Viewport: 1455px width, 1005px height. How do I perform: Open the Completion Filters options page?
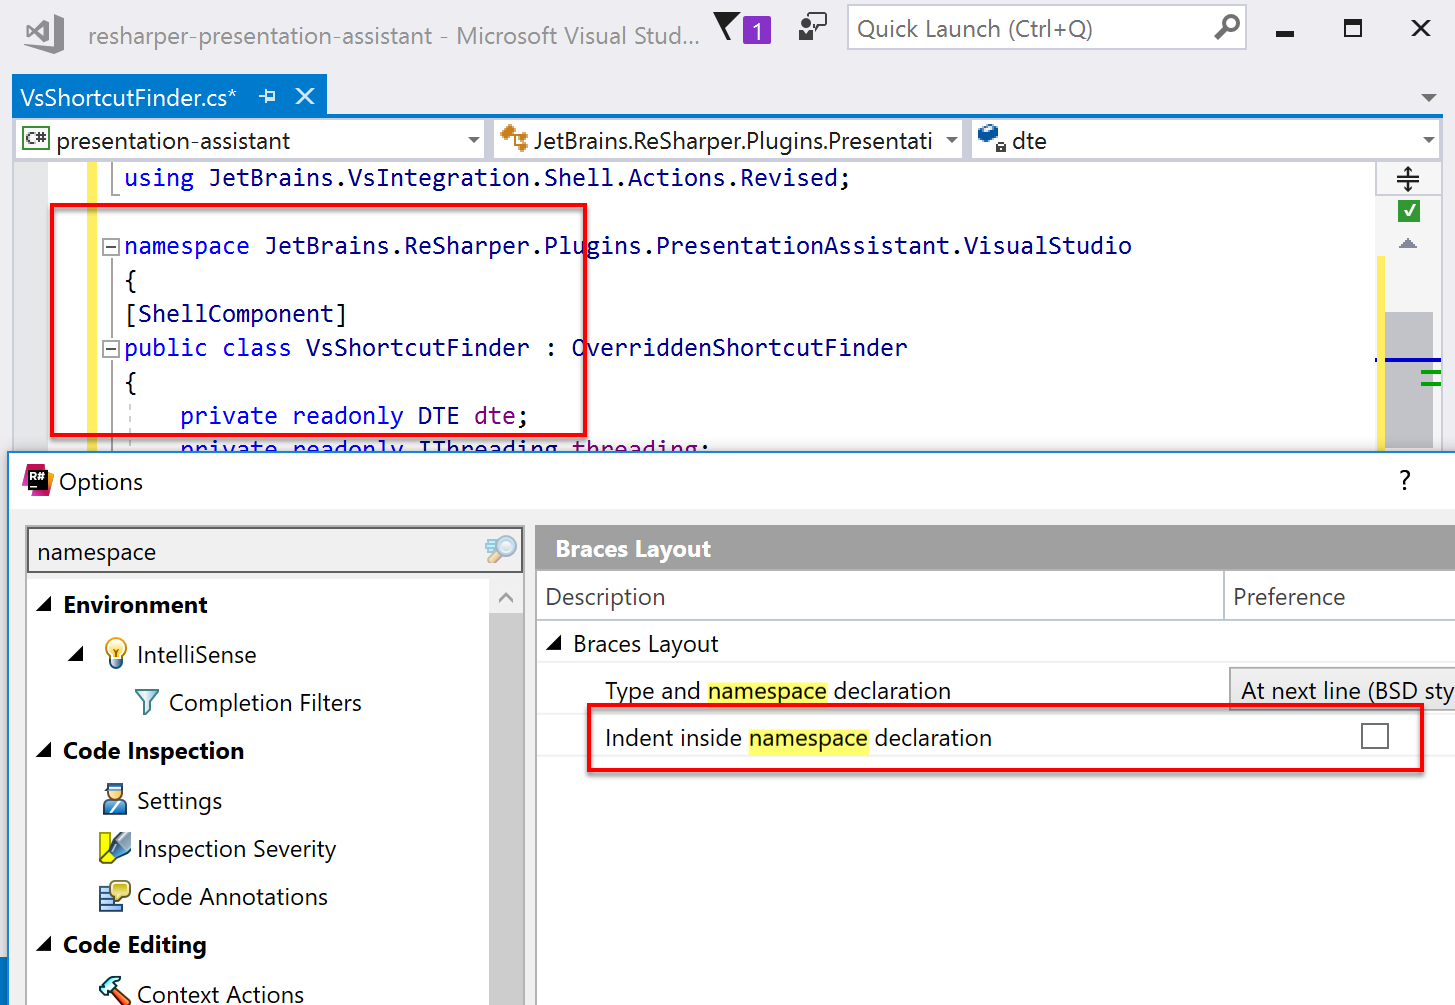[x=265, y=702]
